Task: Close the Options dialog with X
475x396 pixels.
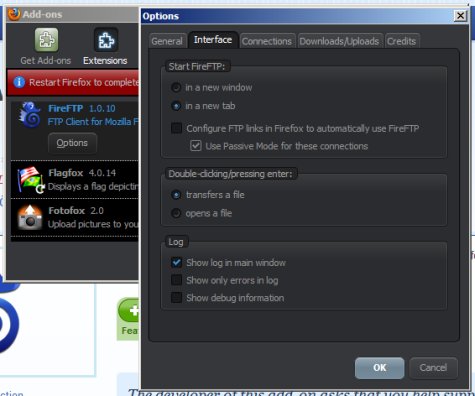Action: tap(460, 16)
